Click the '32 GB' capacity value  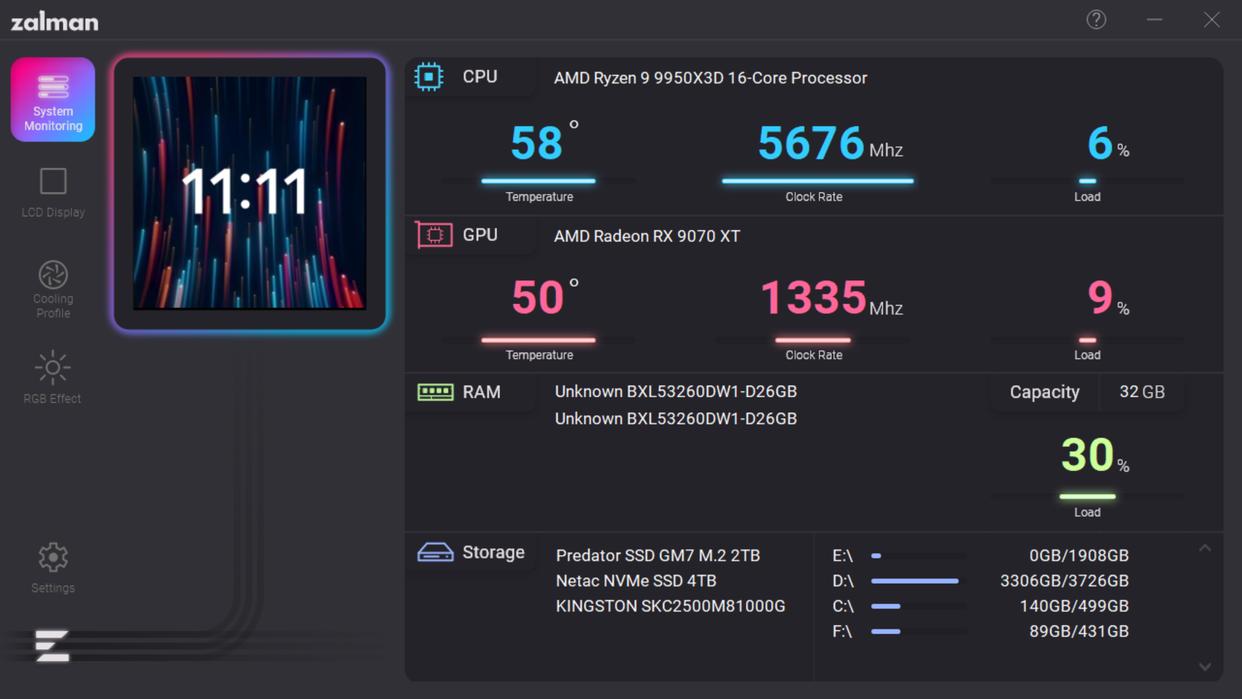(1142, 392)
